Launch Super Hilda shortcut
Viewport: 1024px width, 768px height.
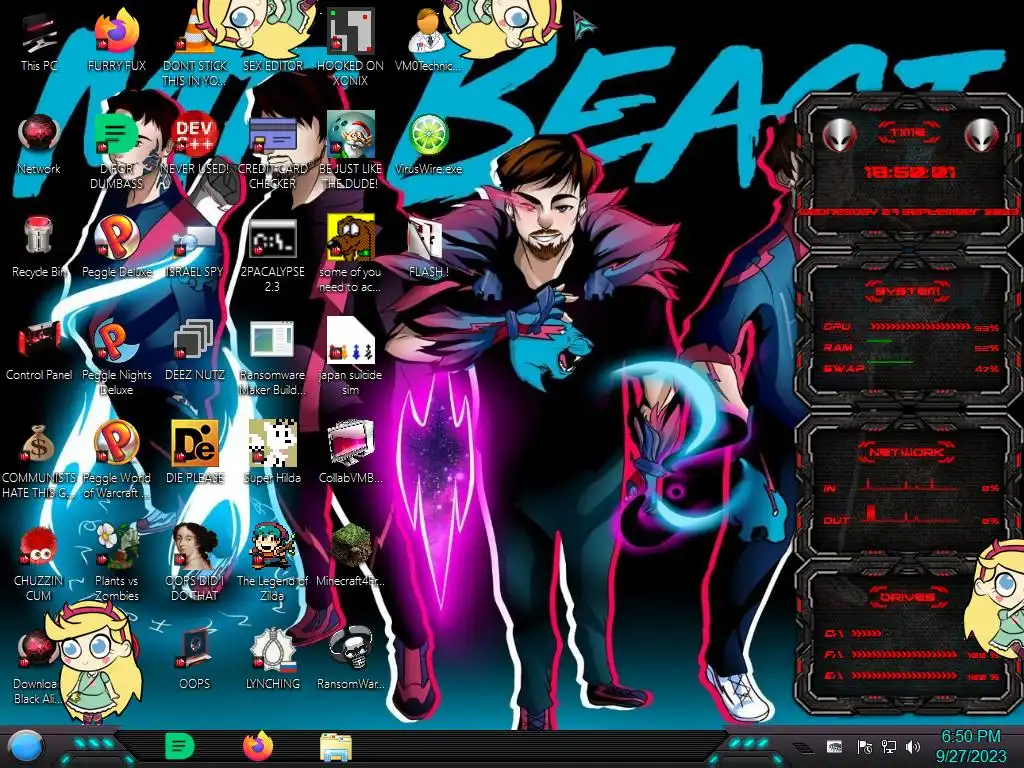pyautogui.click(x=272, y=450)
